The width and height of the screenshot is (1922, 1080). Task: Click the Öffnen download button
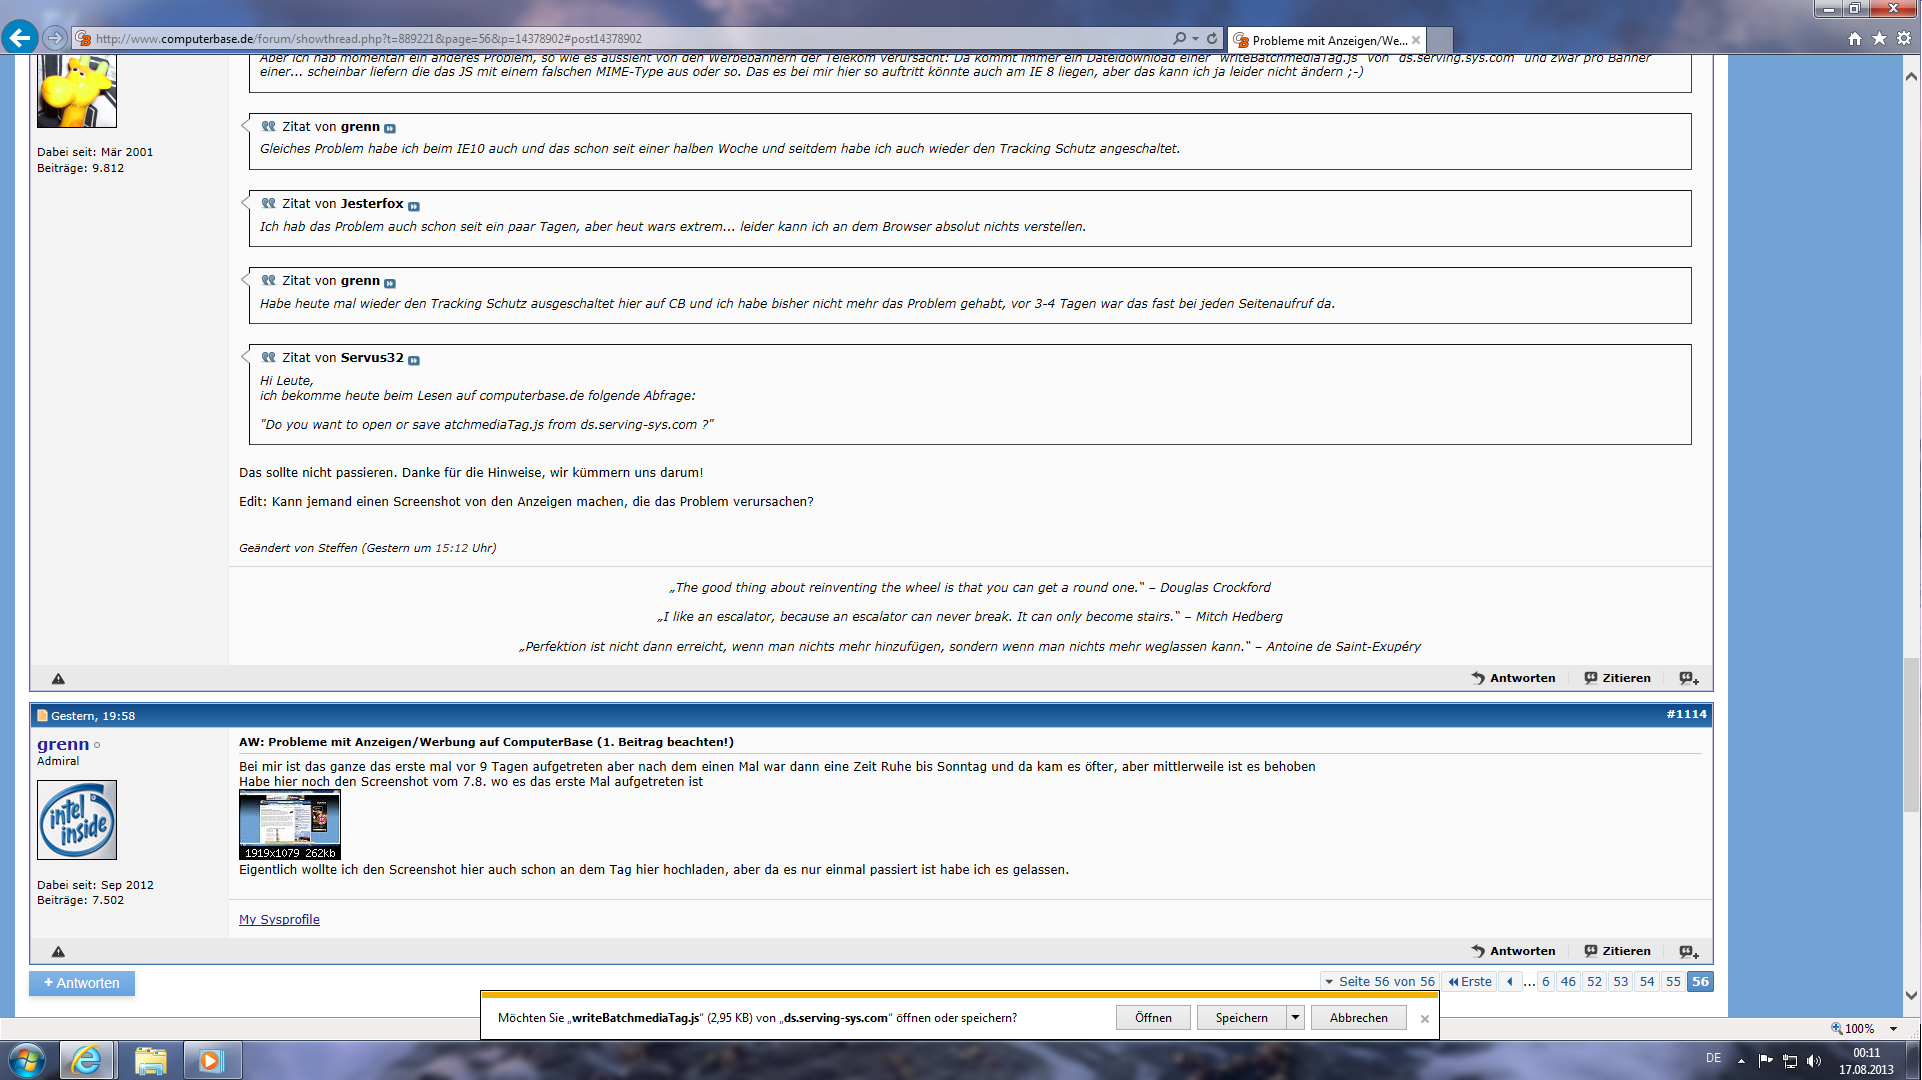[x=1153, y=1018]
